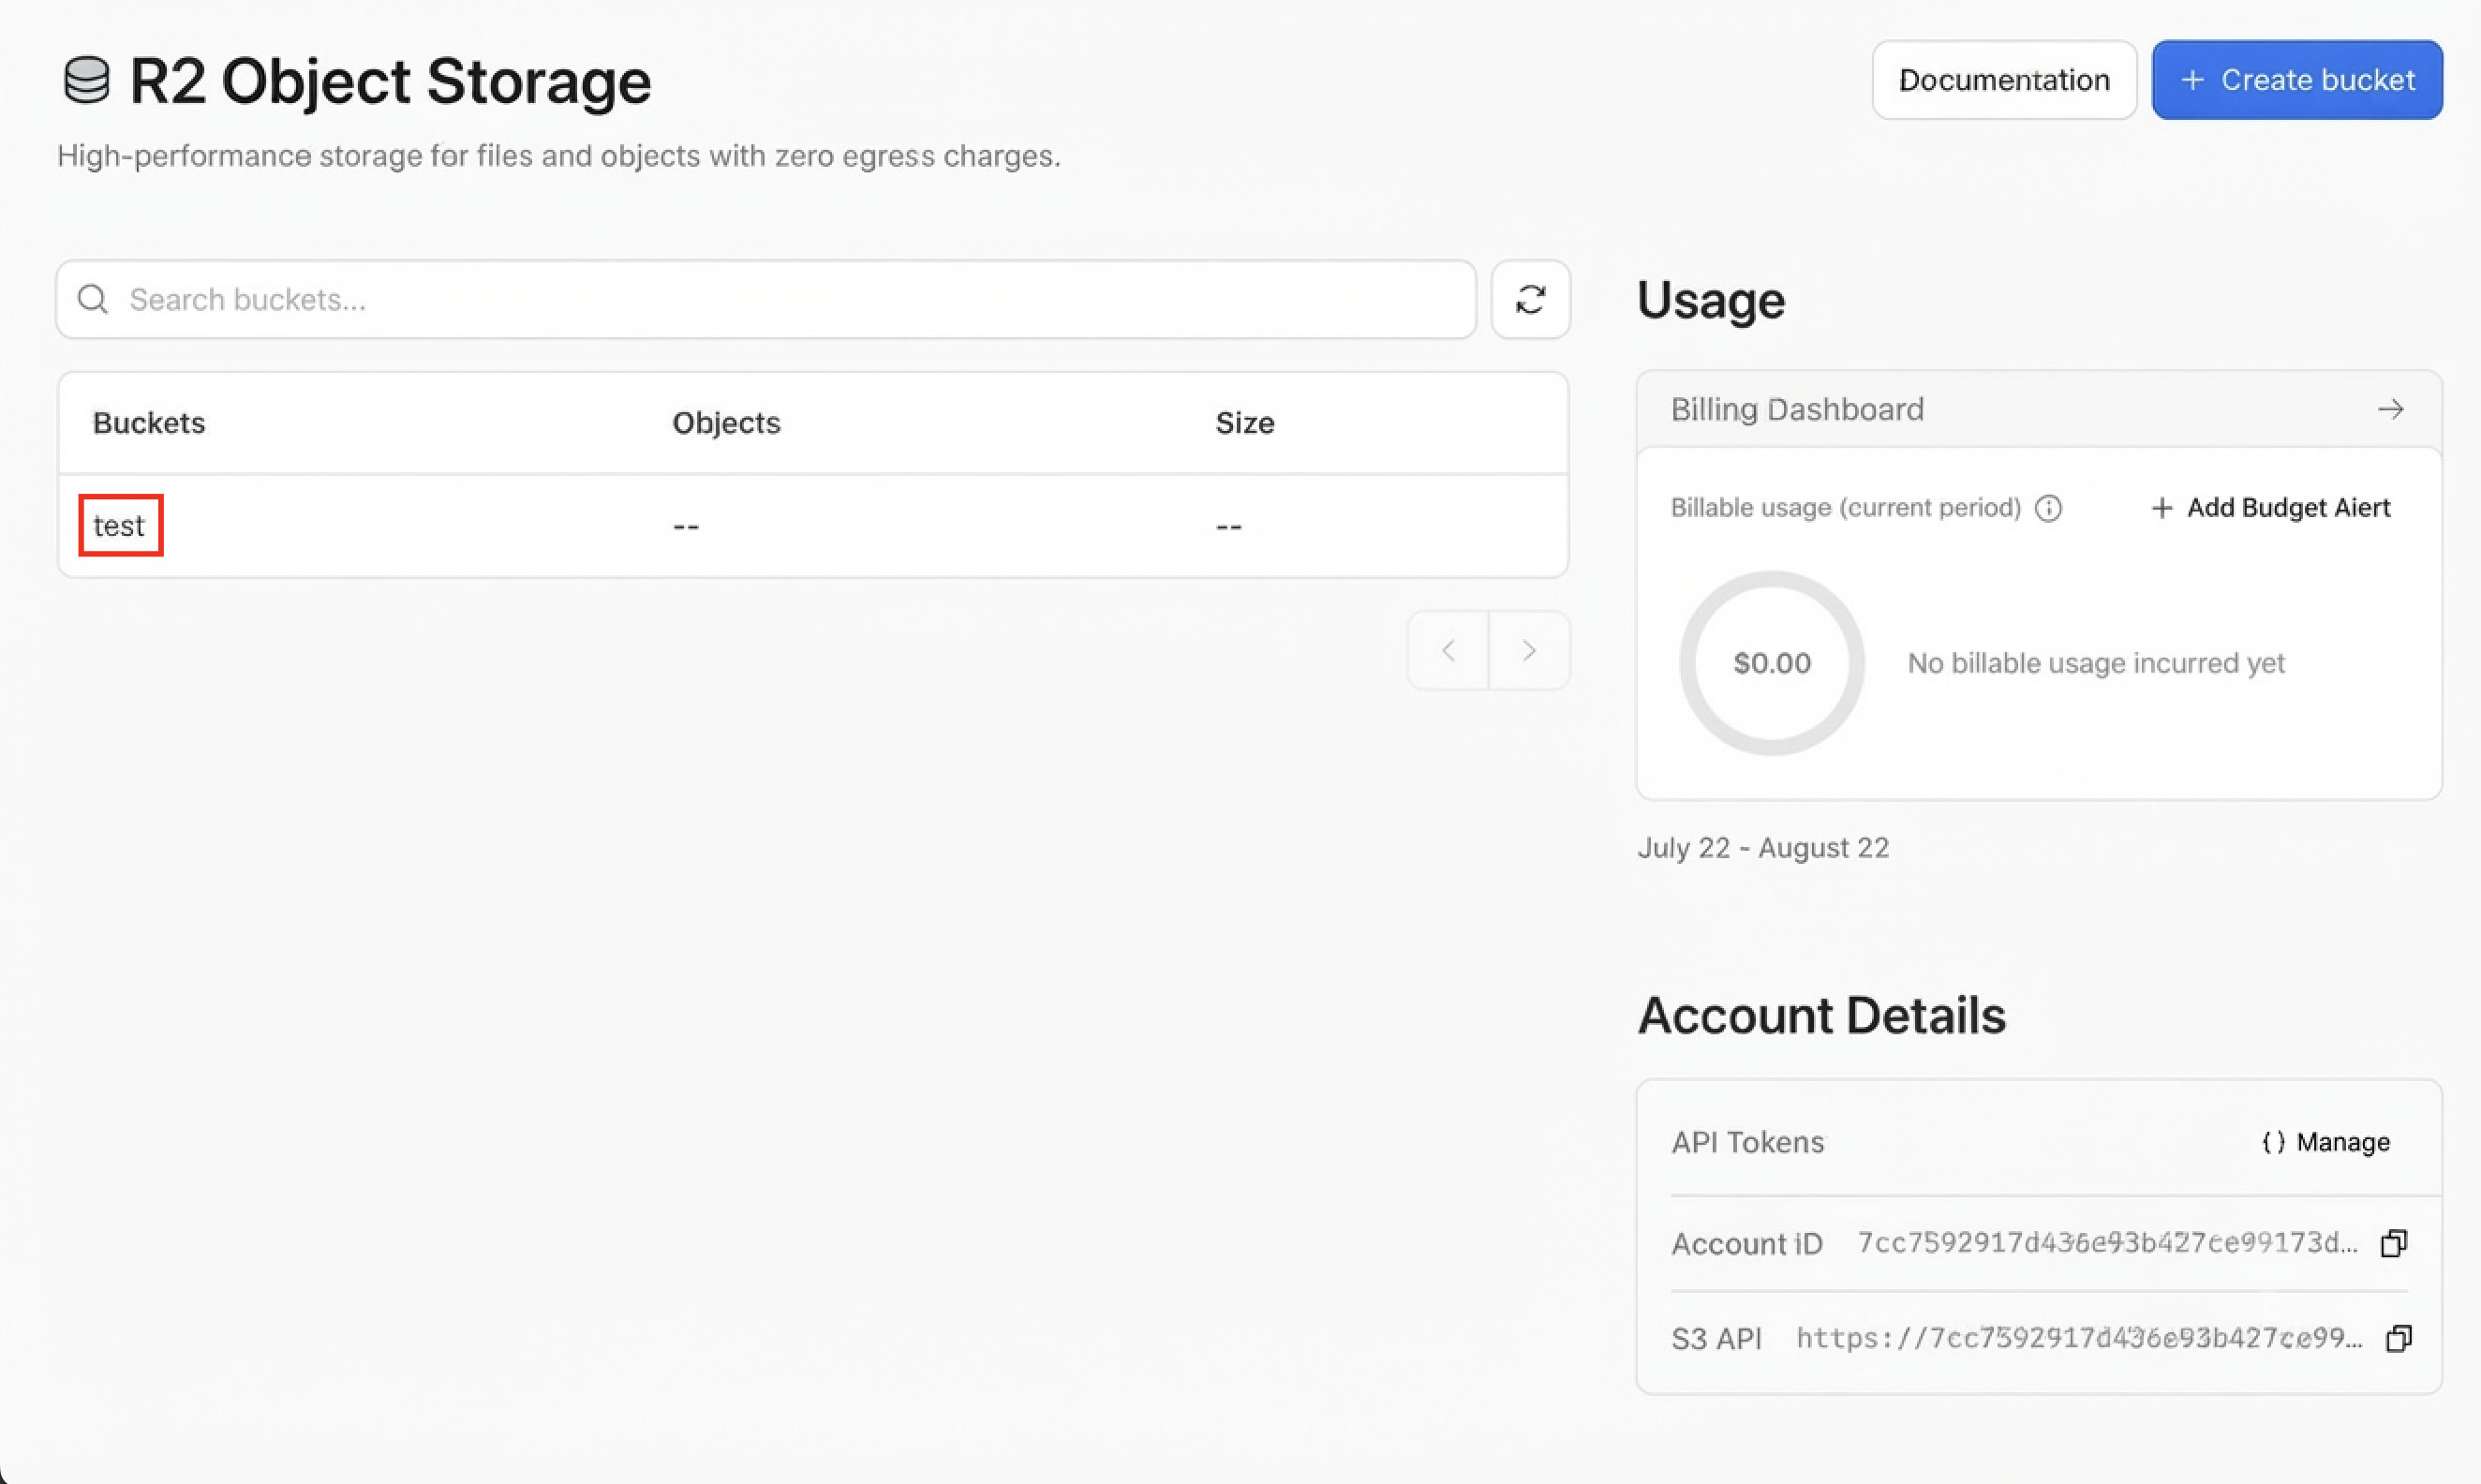
Task: Click the $0.00 usage ring
Action: pos(1772,663)
